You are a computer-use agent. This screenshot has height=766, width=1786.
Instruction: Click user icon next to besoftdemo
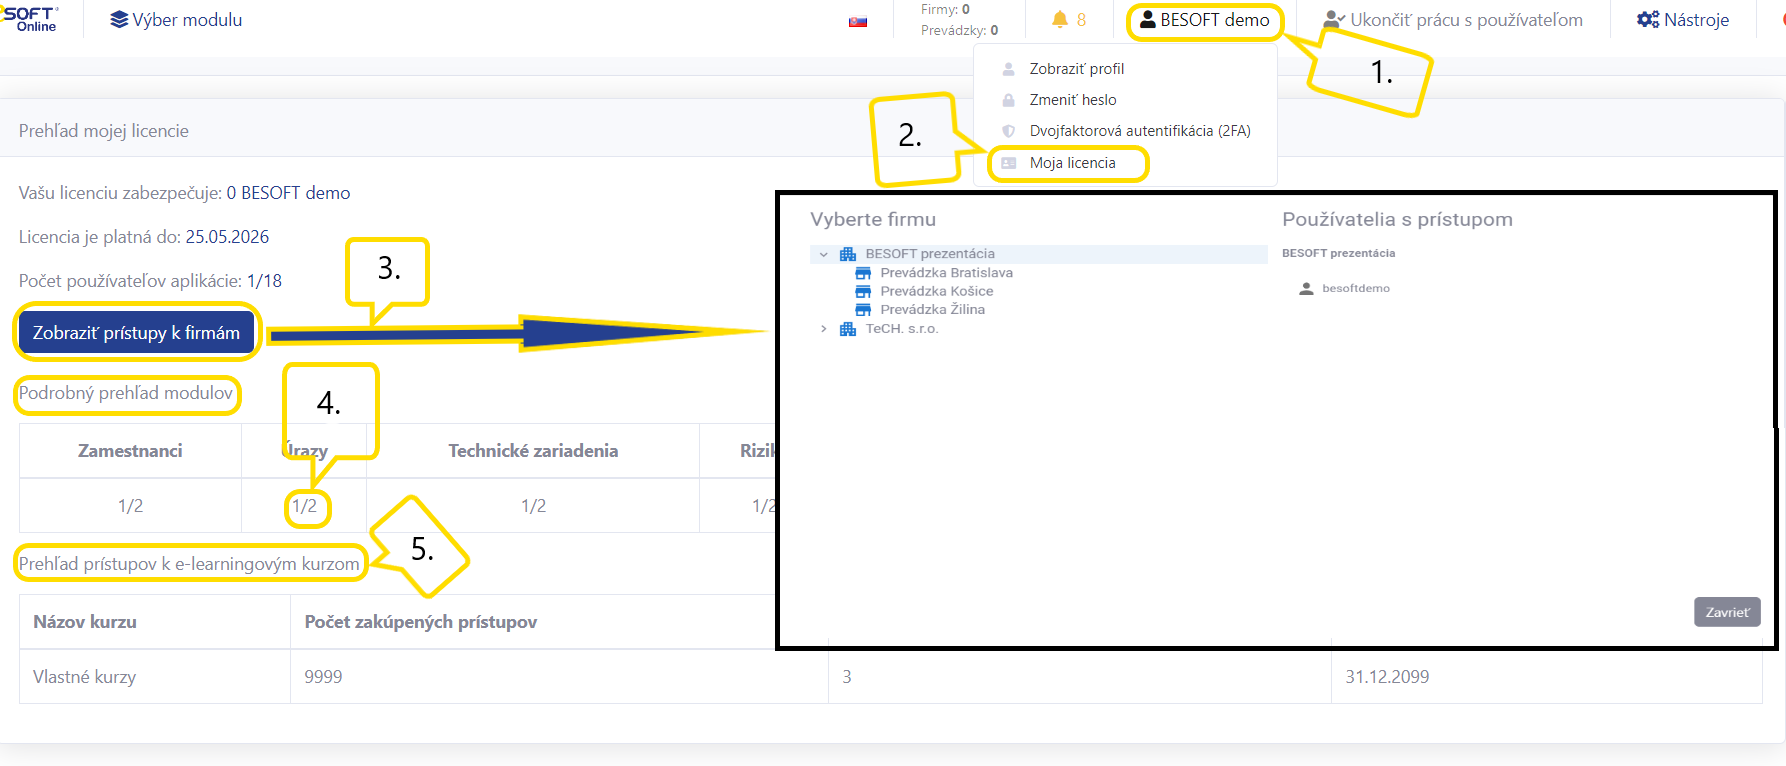(x=1306, y=288)
